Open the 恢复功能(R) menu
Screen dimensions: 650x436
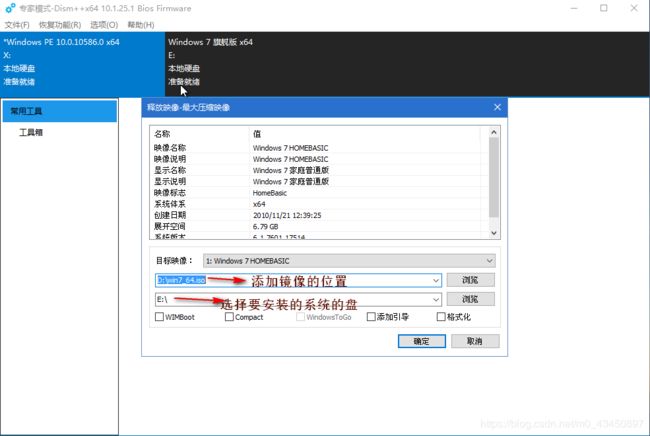click(60, 25)
